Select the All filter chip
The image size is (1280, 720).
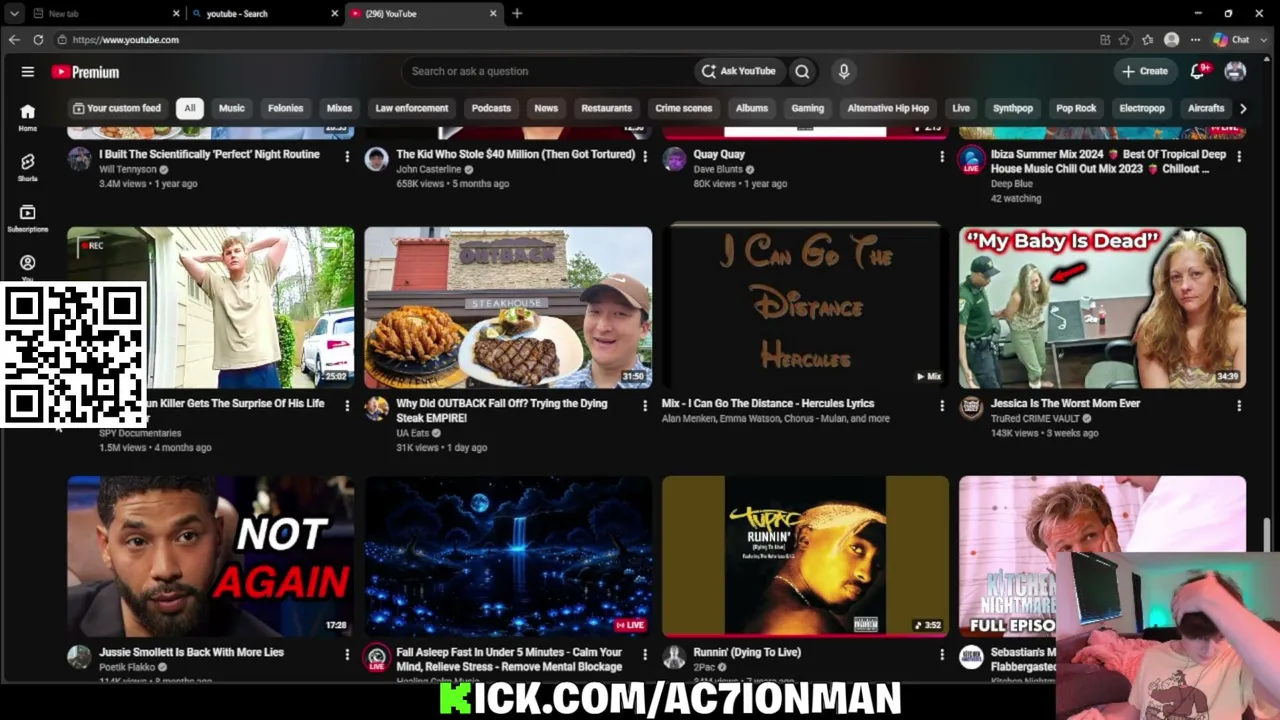(189, 108)
